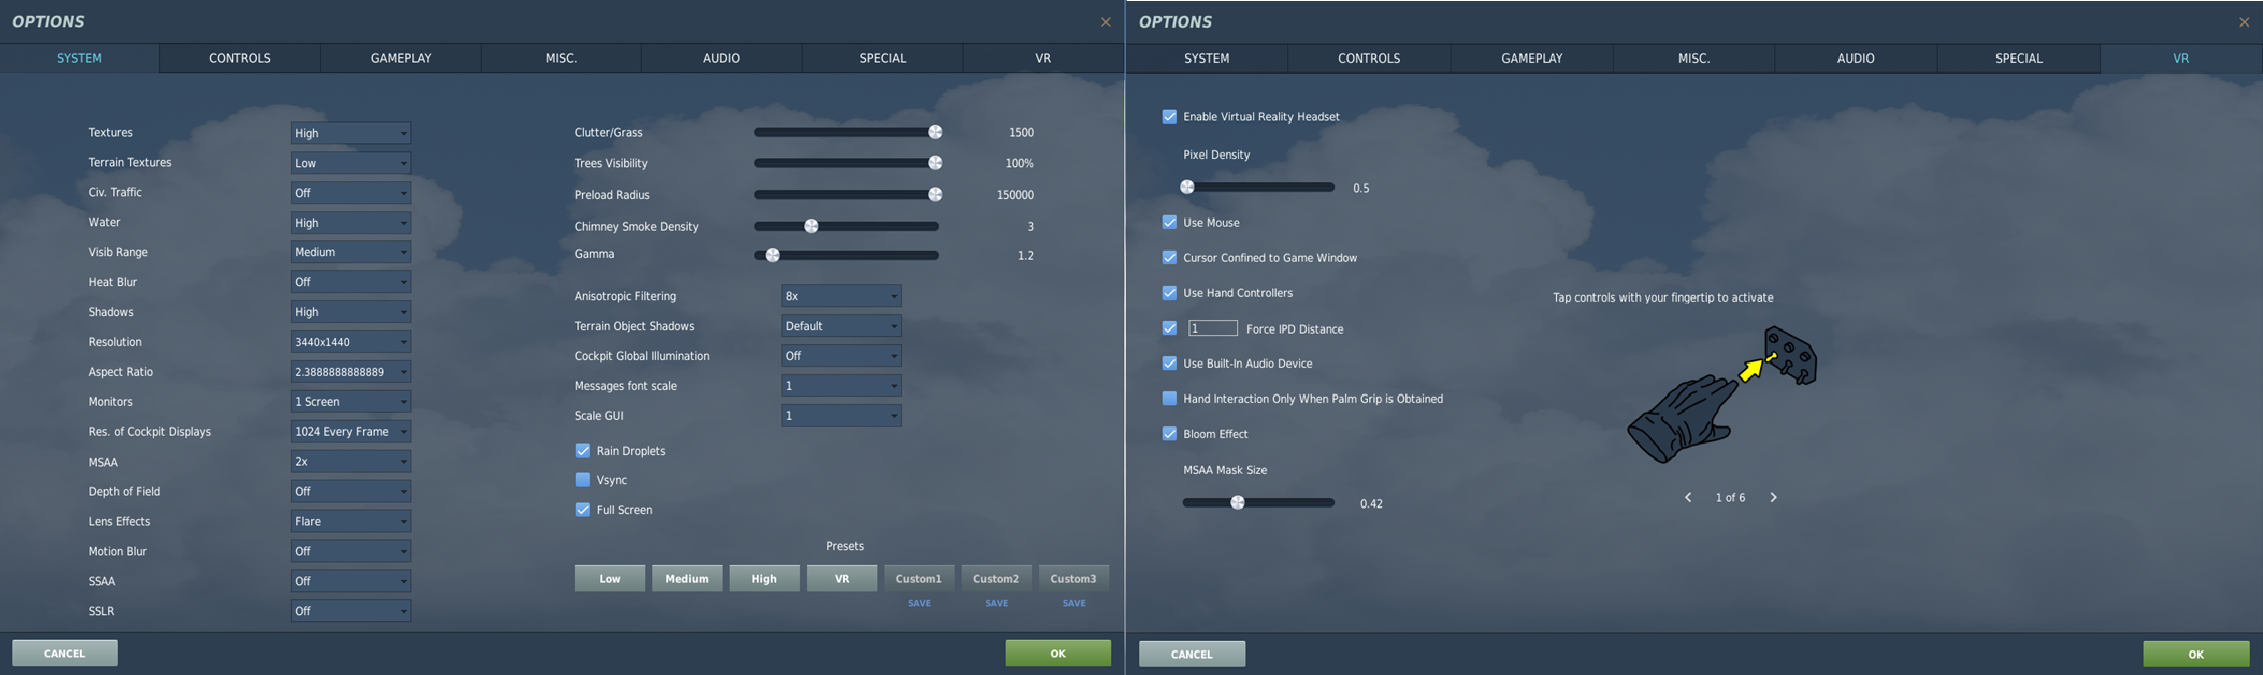Open the Terrain Object Shadows dropdown
Viewport: 2263px width, 675px height.
[841, 326]
